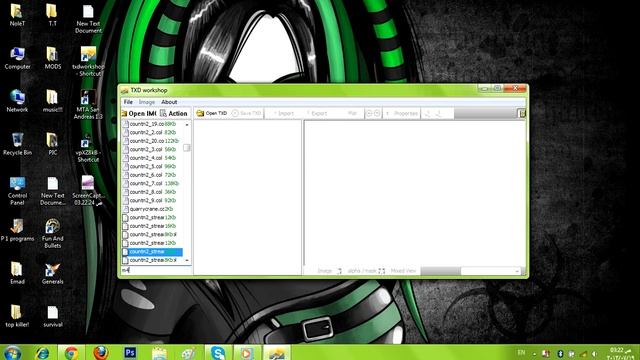Open PIC folder on desktop

point(52,144)
